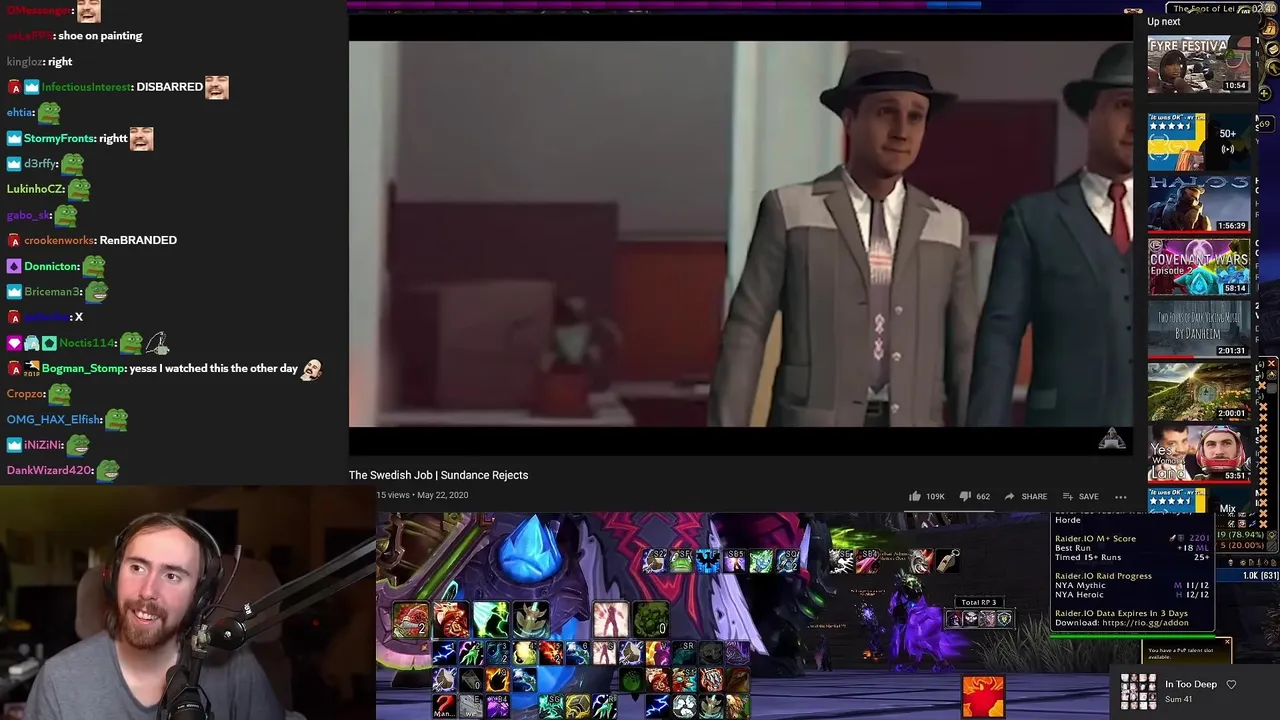1280x720 pixels.
Task: Click chat username Noctis114
Action: (87, 343)
